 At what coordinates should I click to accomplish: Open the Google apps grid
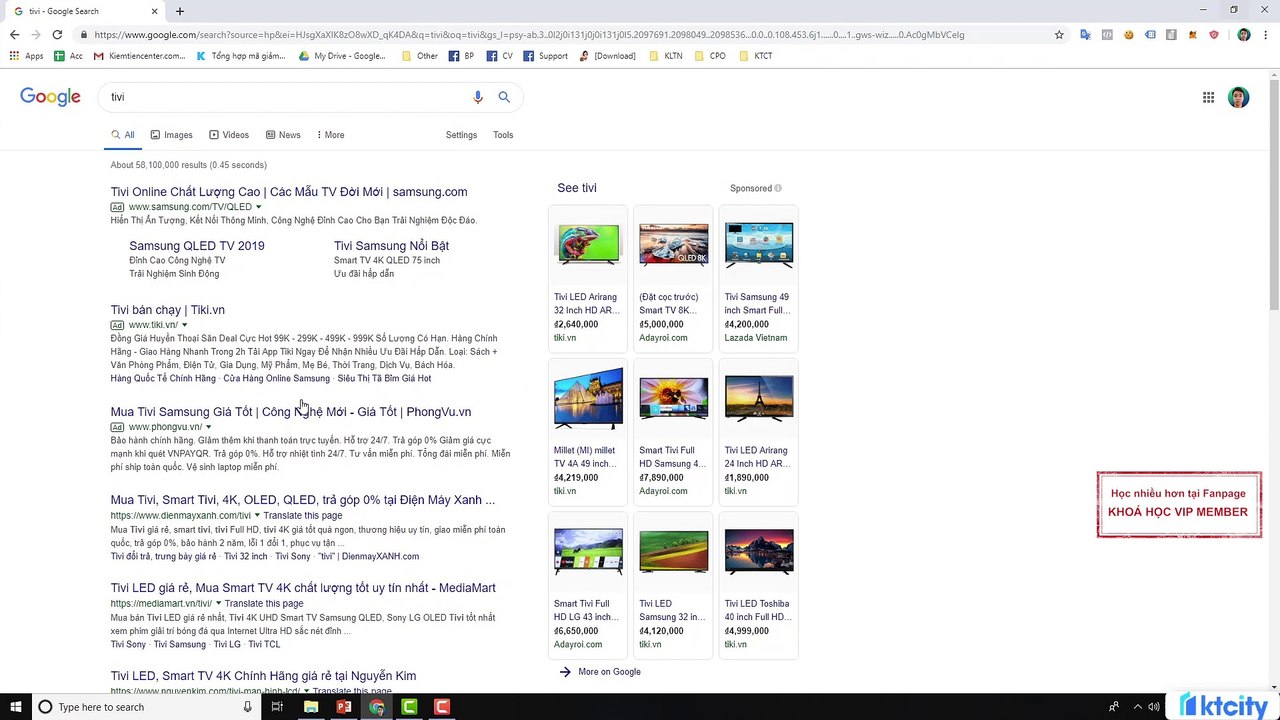pos(1208,97)
